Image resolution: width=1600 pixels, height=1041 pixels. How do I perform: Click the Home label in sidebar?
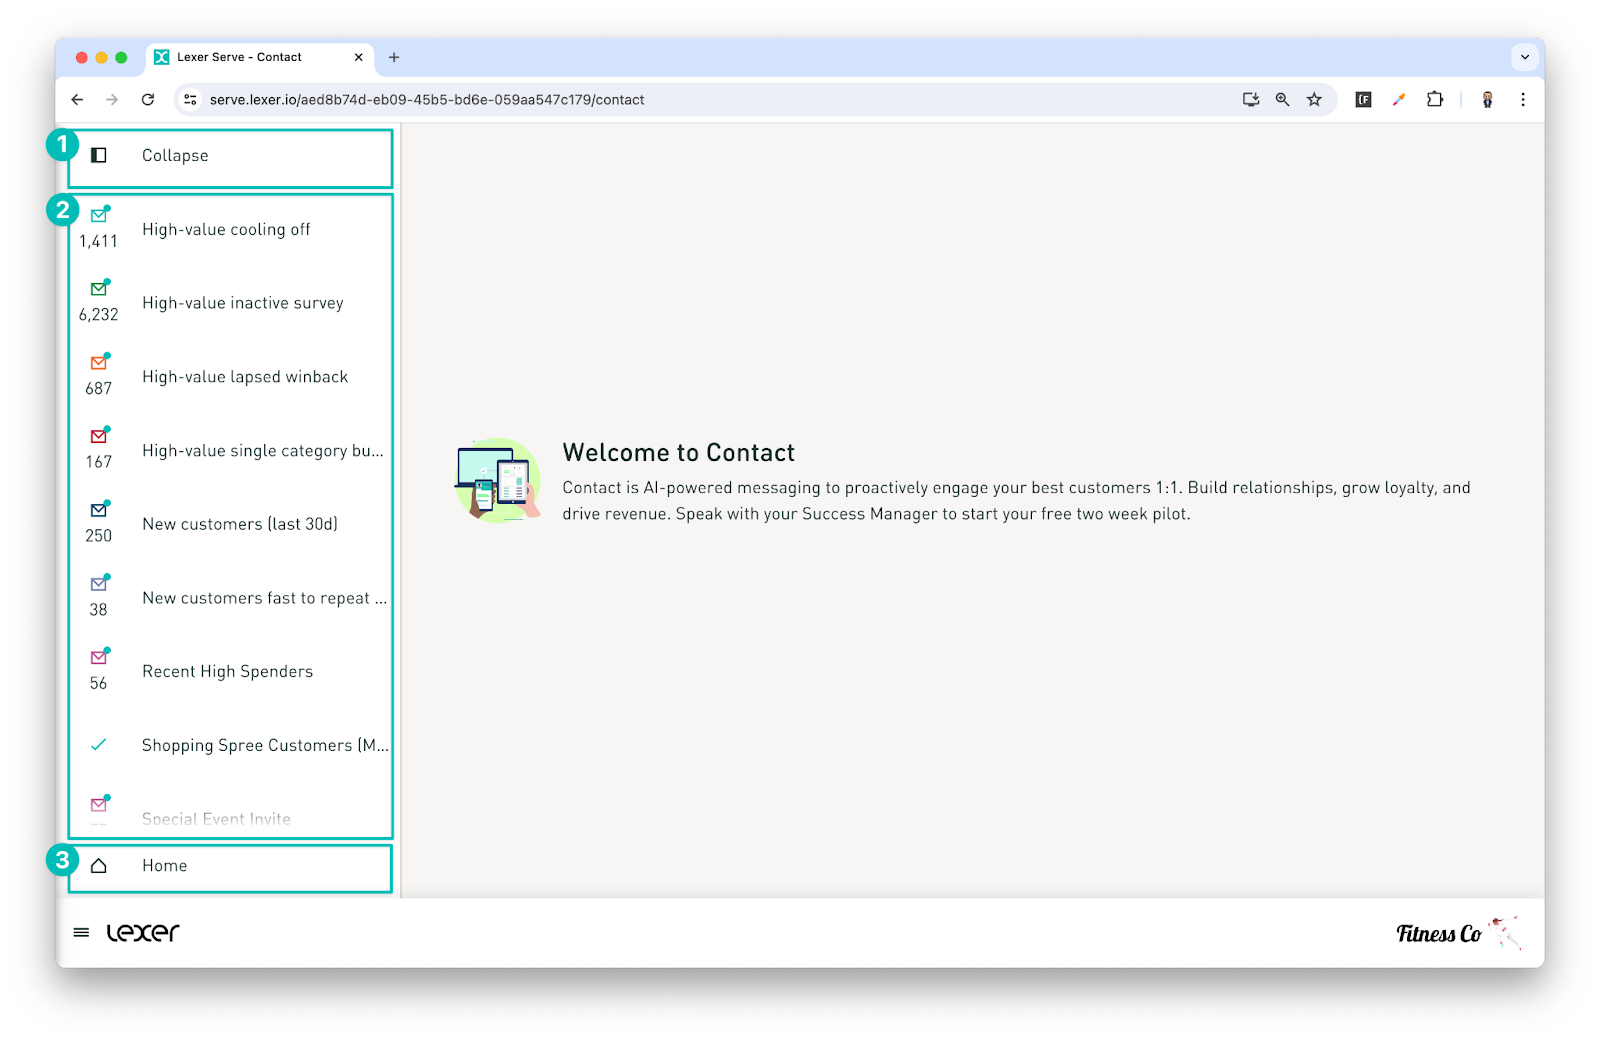pos(165,866)
